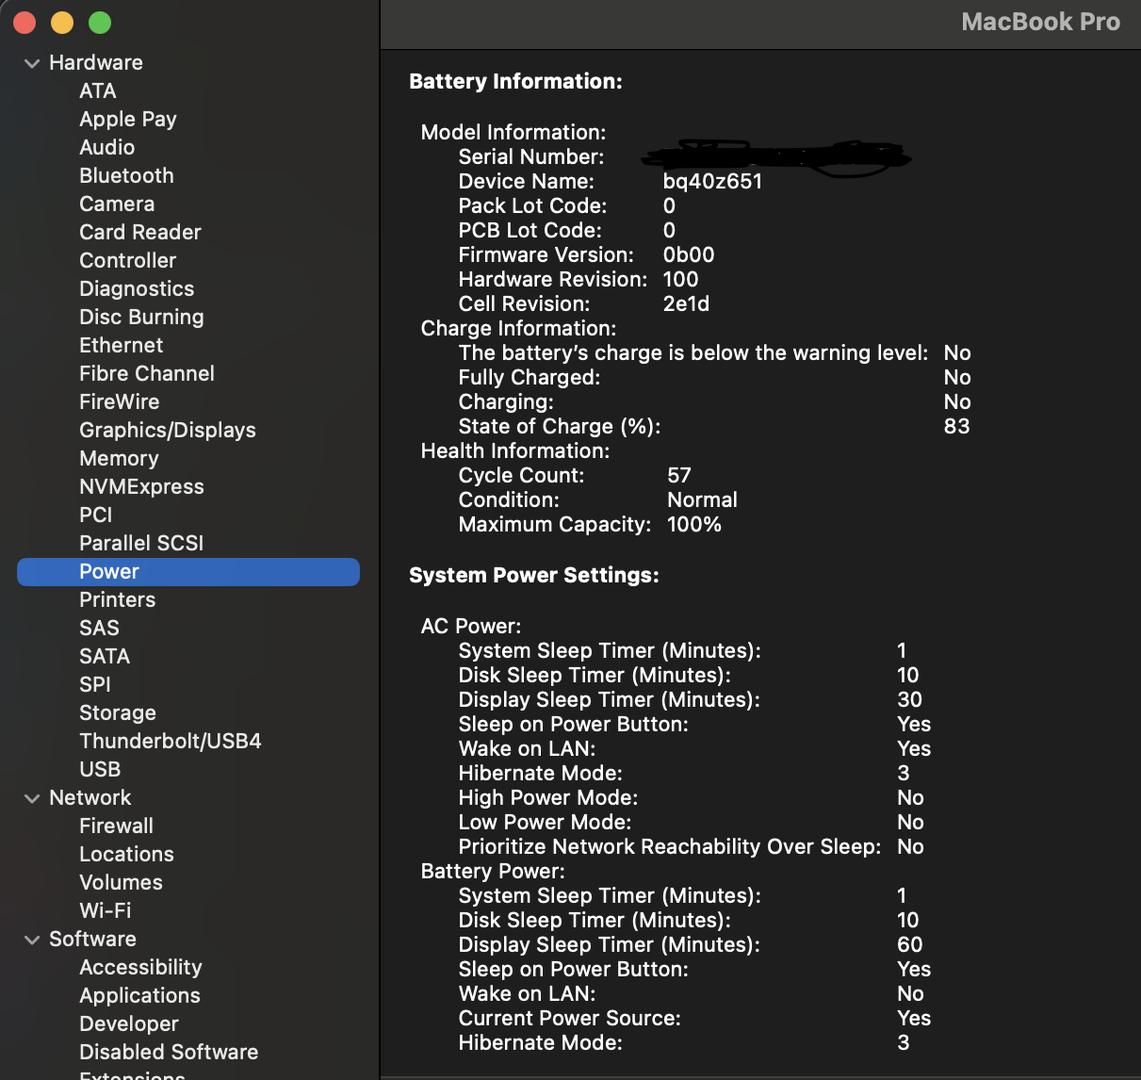Image resolution: width=1141 pixels, height=1080 pixels.
Task: Select Controller in the sidebar
Action: [x=128, y=261]
